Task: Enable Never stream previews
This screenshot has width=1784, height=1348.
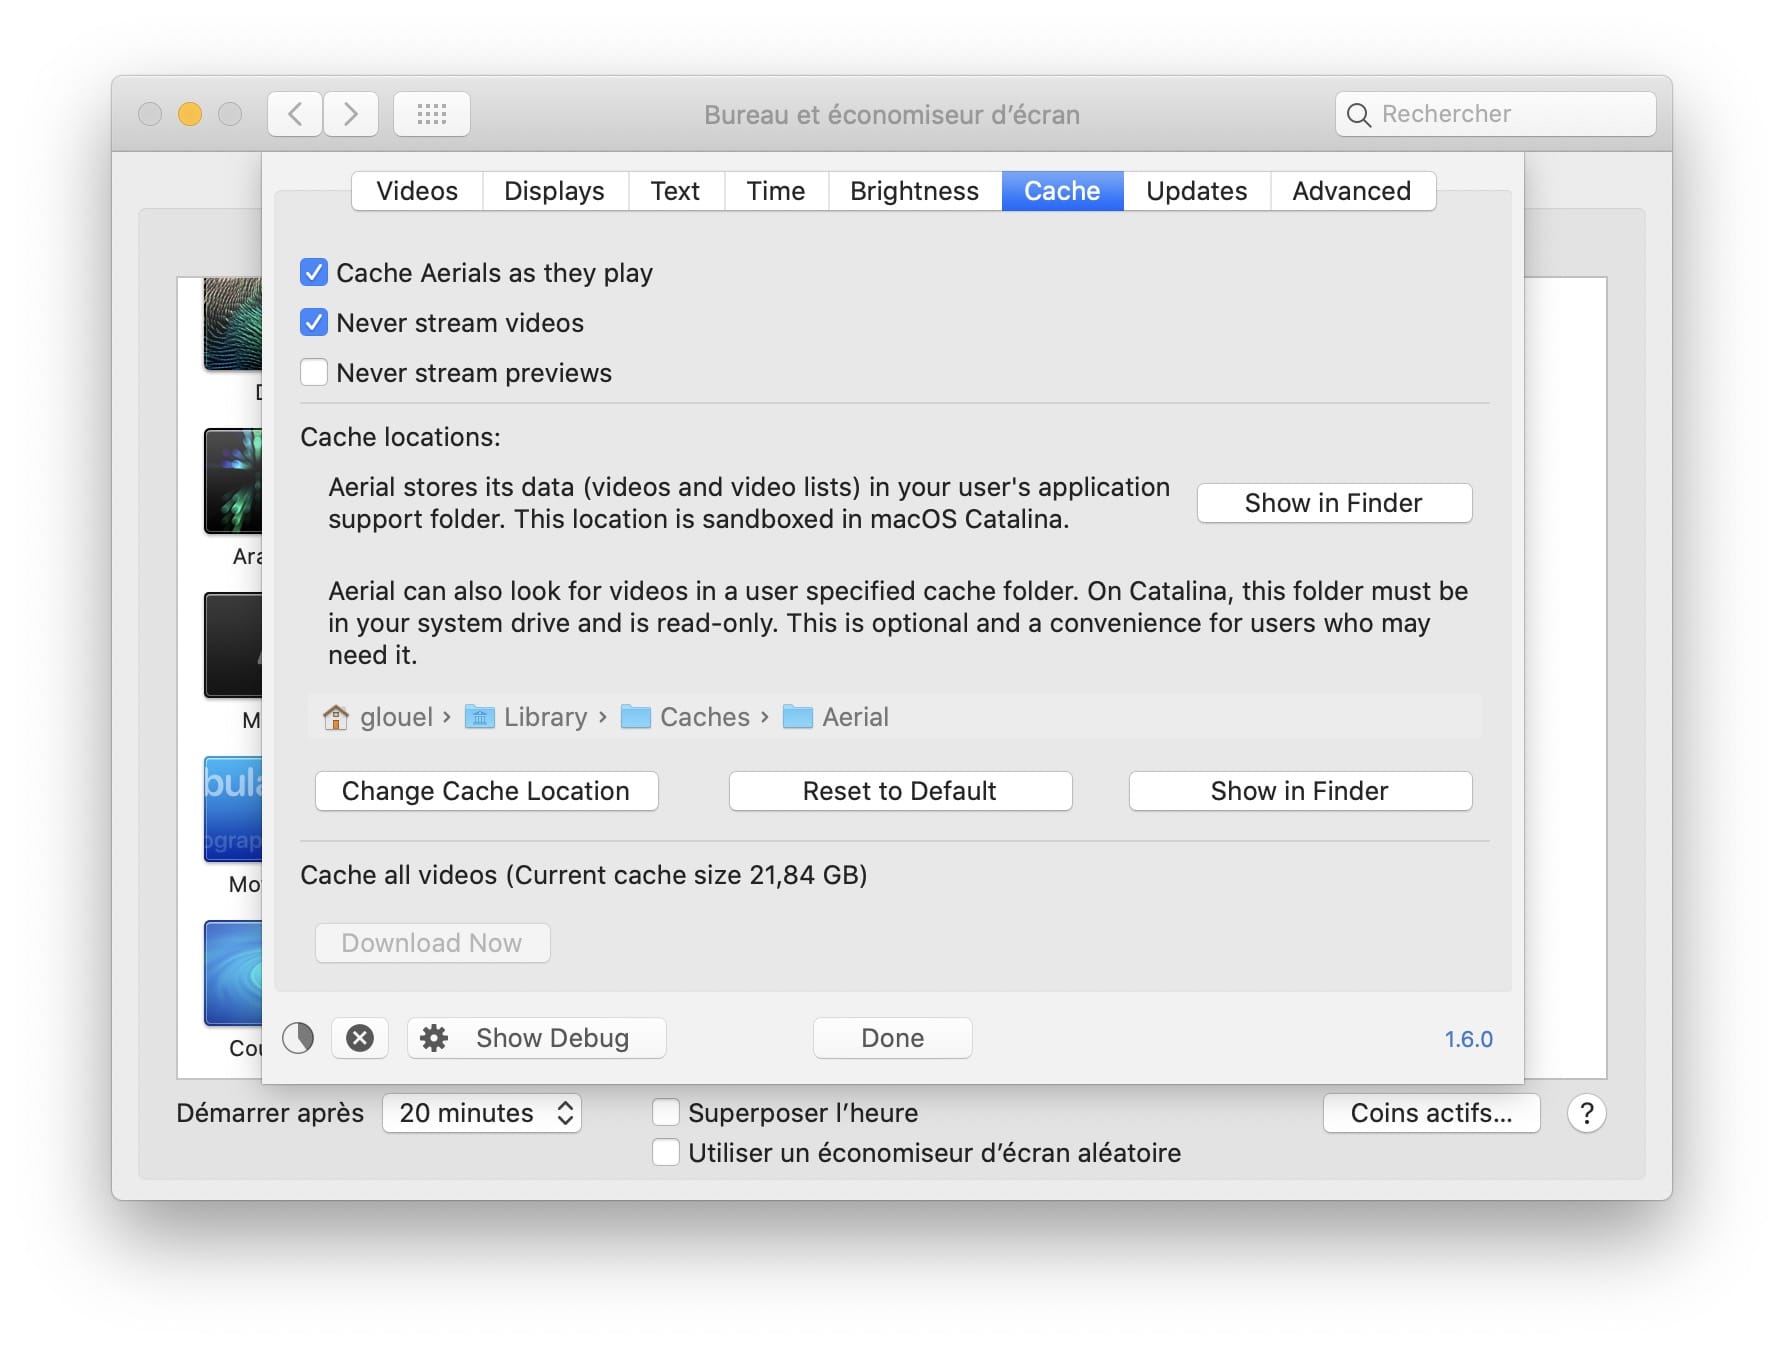Action: tap(314, 372)
